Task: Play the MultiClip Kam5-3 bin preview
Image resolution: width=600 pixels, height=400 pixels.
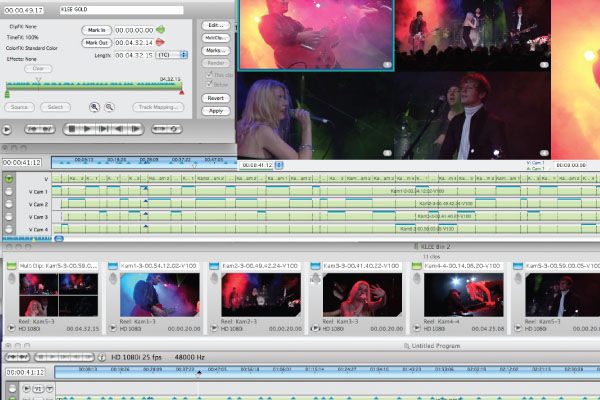Action: tap(11, 328)
